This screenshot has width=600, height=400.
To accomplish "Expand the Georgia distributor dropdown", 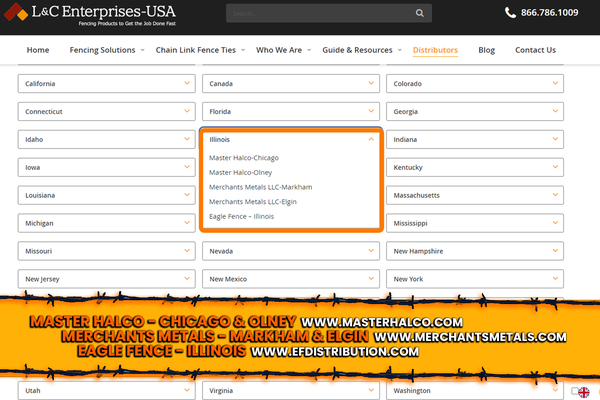I will 475,111.
